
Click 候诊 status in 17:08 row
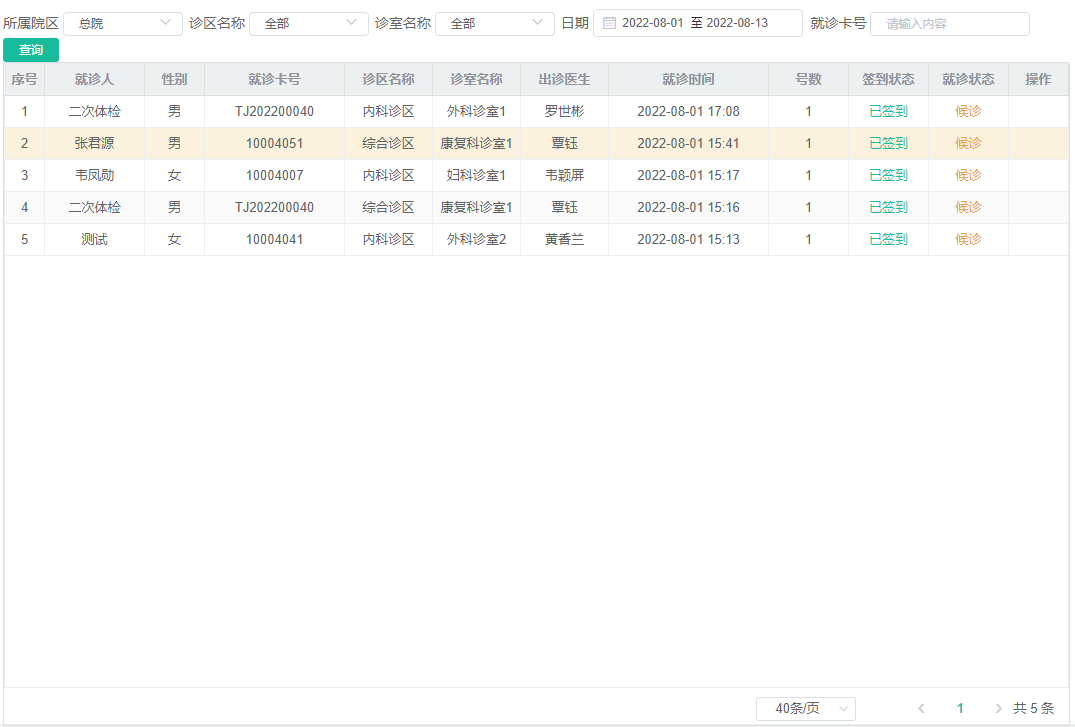tap(968, 111)
